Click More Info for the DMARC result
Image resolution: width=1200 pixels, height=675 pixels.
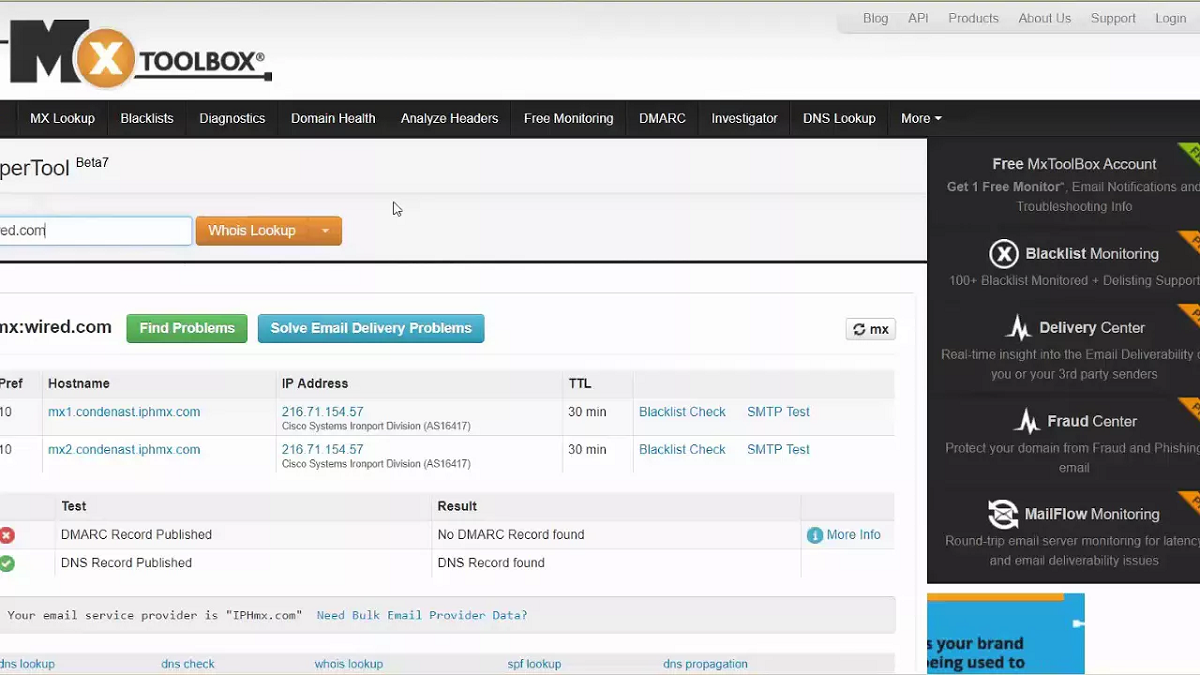tap(854, 535)
